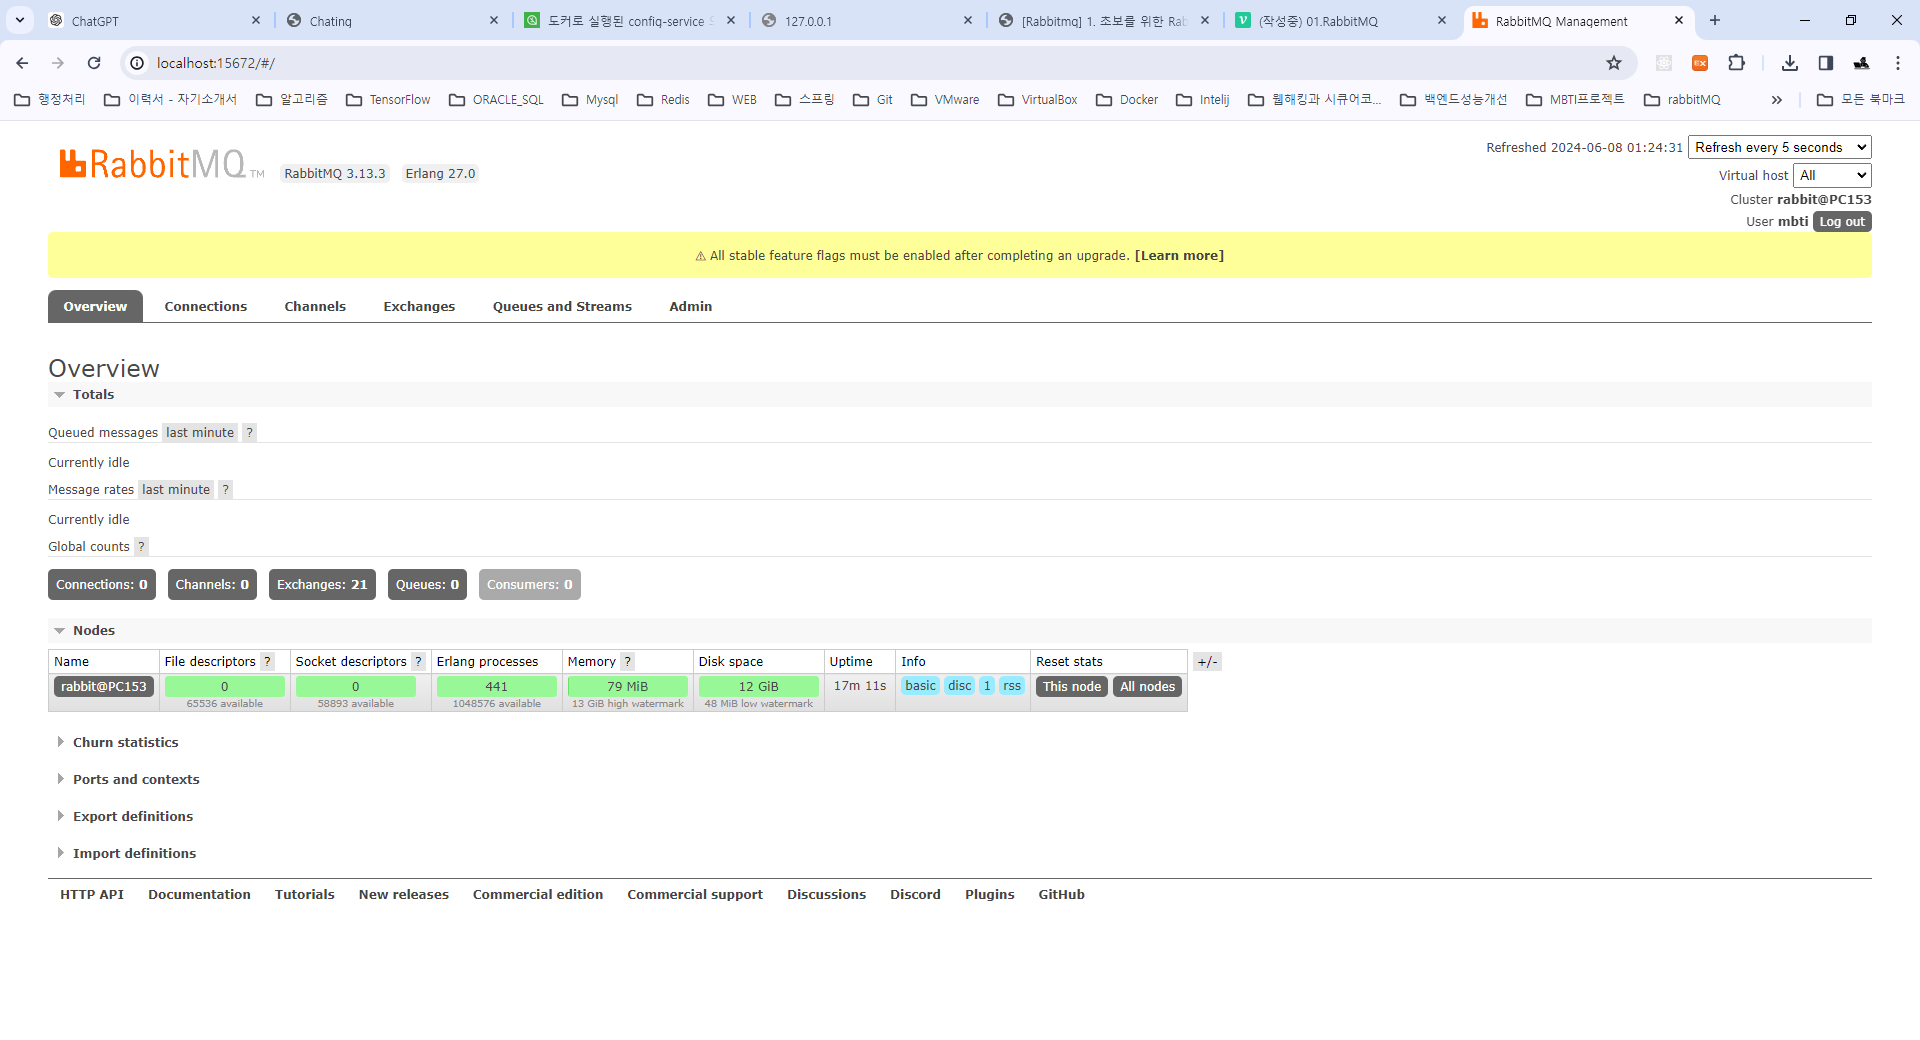This screenshot has width=1920, height=1040.
Task: Open the Documentation footer link
Action: click(x=200, y=895)
